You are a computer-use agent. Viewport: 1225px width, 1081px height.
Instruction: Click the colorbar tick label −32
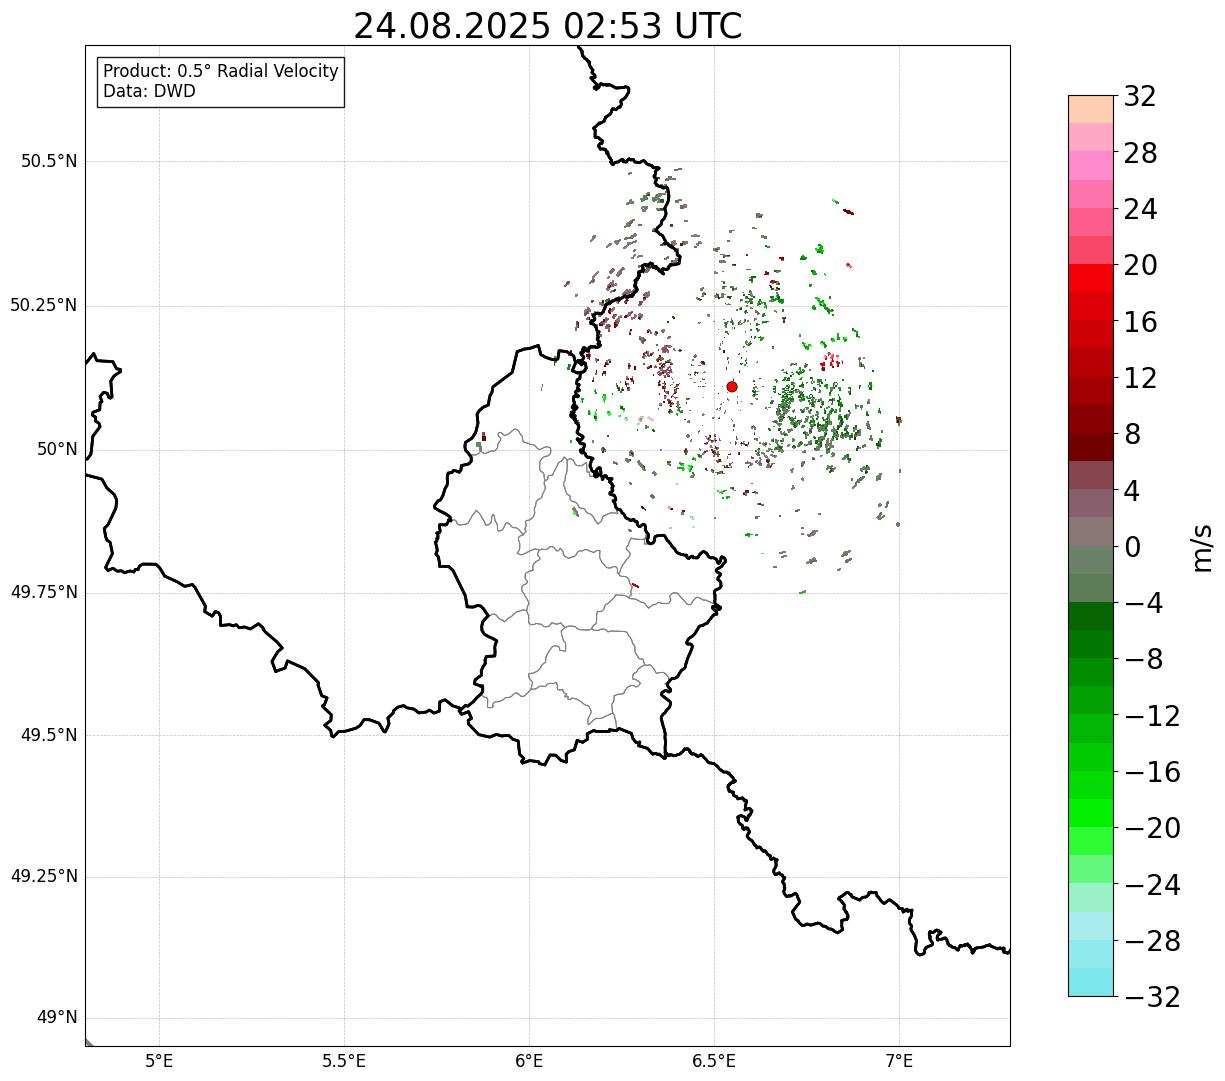[1152, 997]
